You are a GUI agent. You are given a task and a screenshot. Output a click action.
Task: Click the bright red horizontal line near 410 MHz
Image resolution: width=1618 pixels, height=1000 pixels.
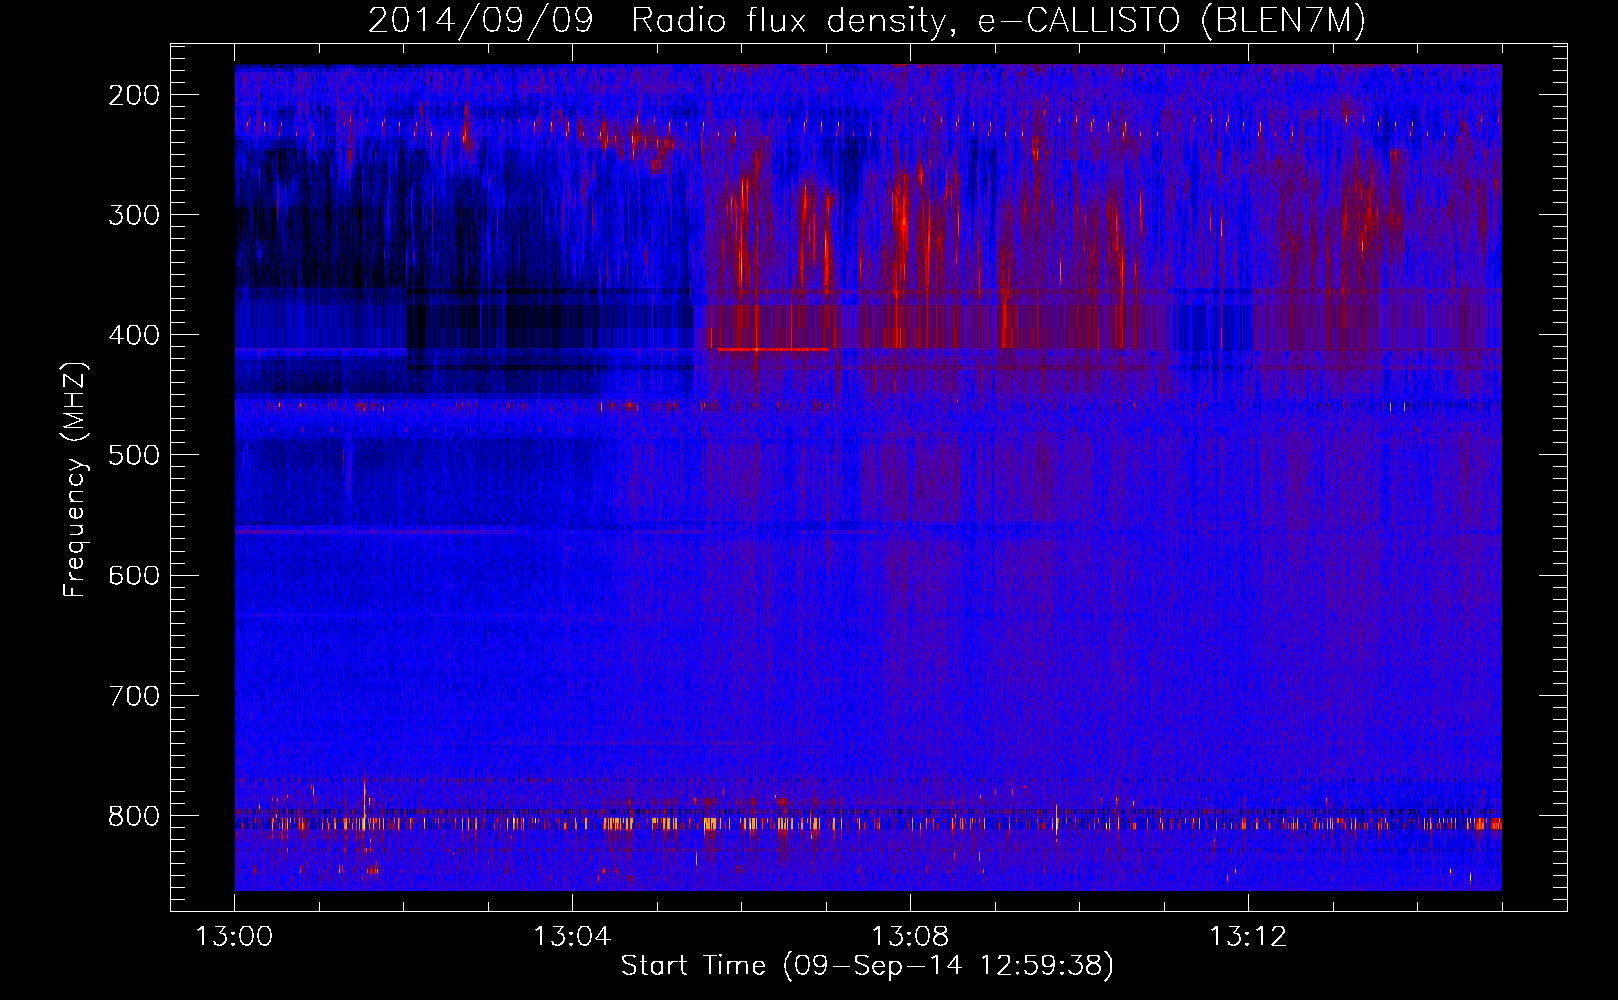click(773, 349)
